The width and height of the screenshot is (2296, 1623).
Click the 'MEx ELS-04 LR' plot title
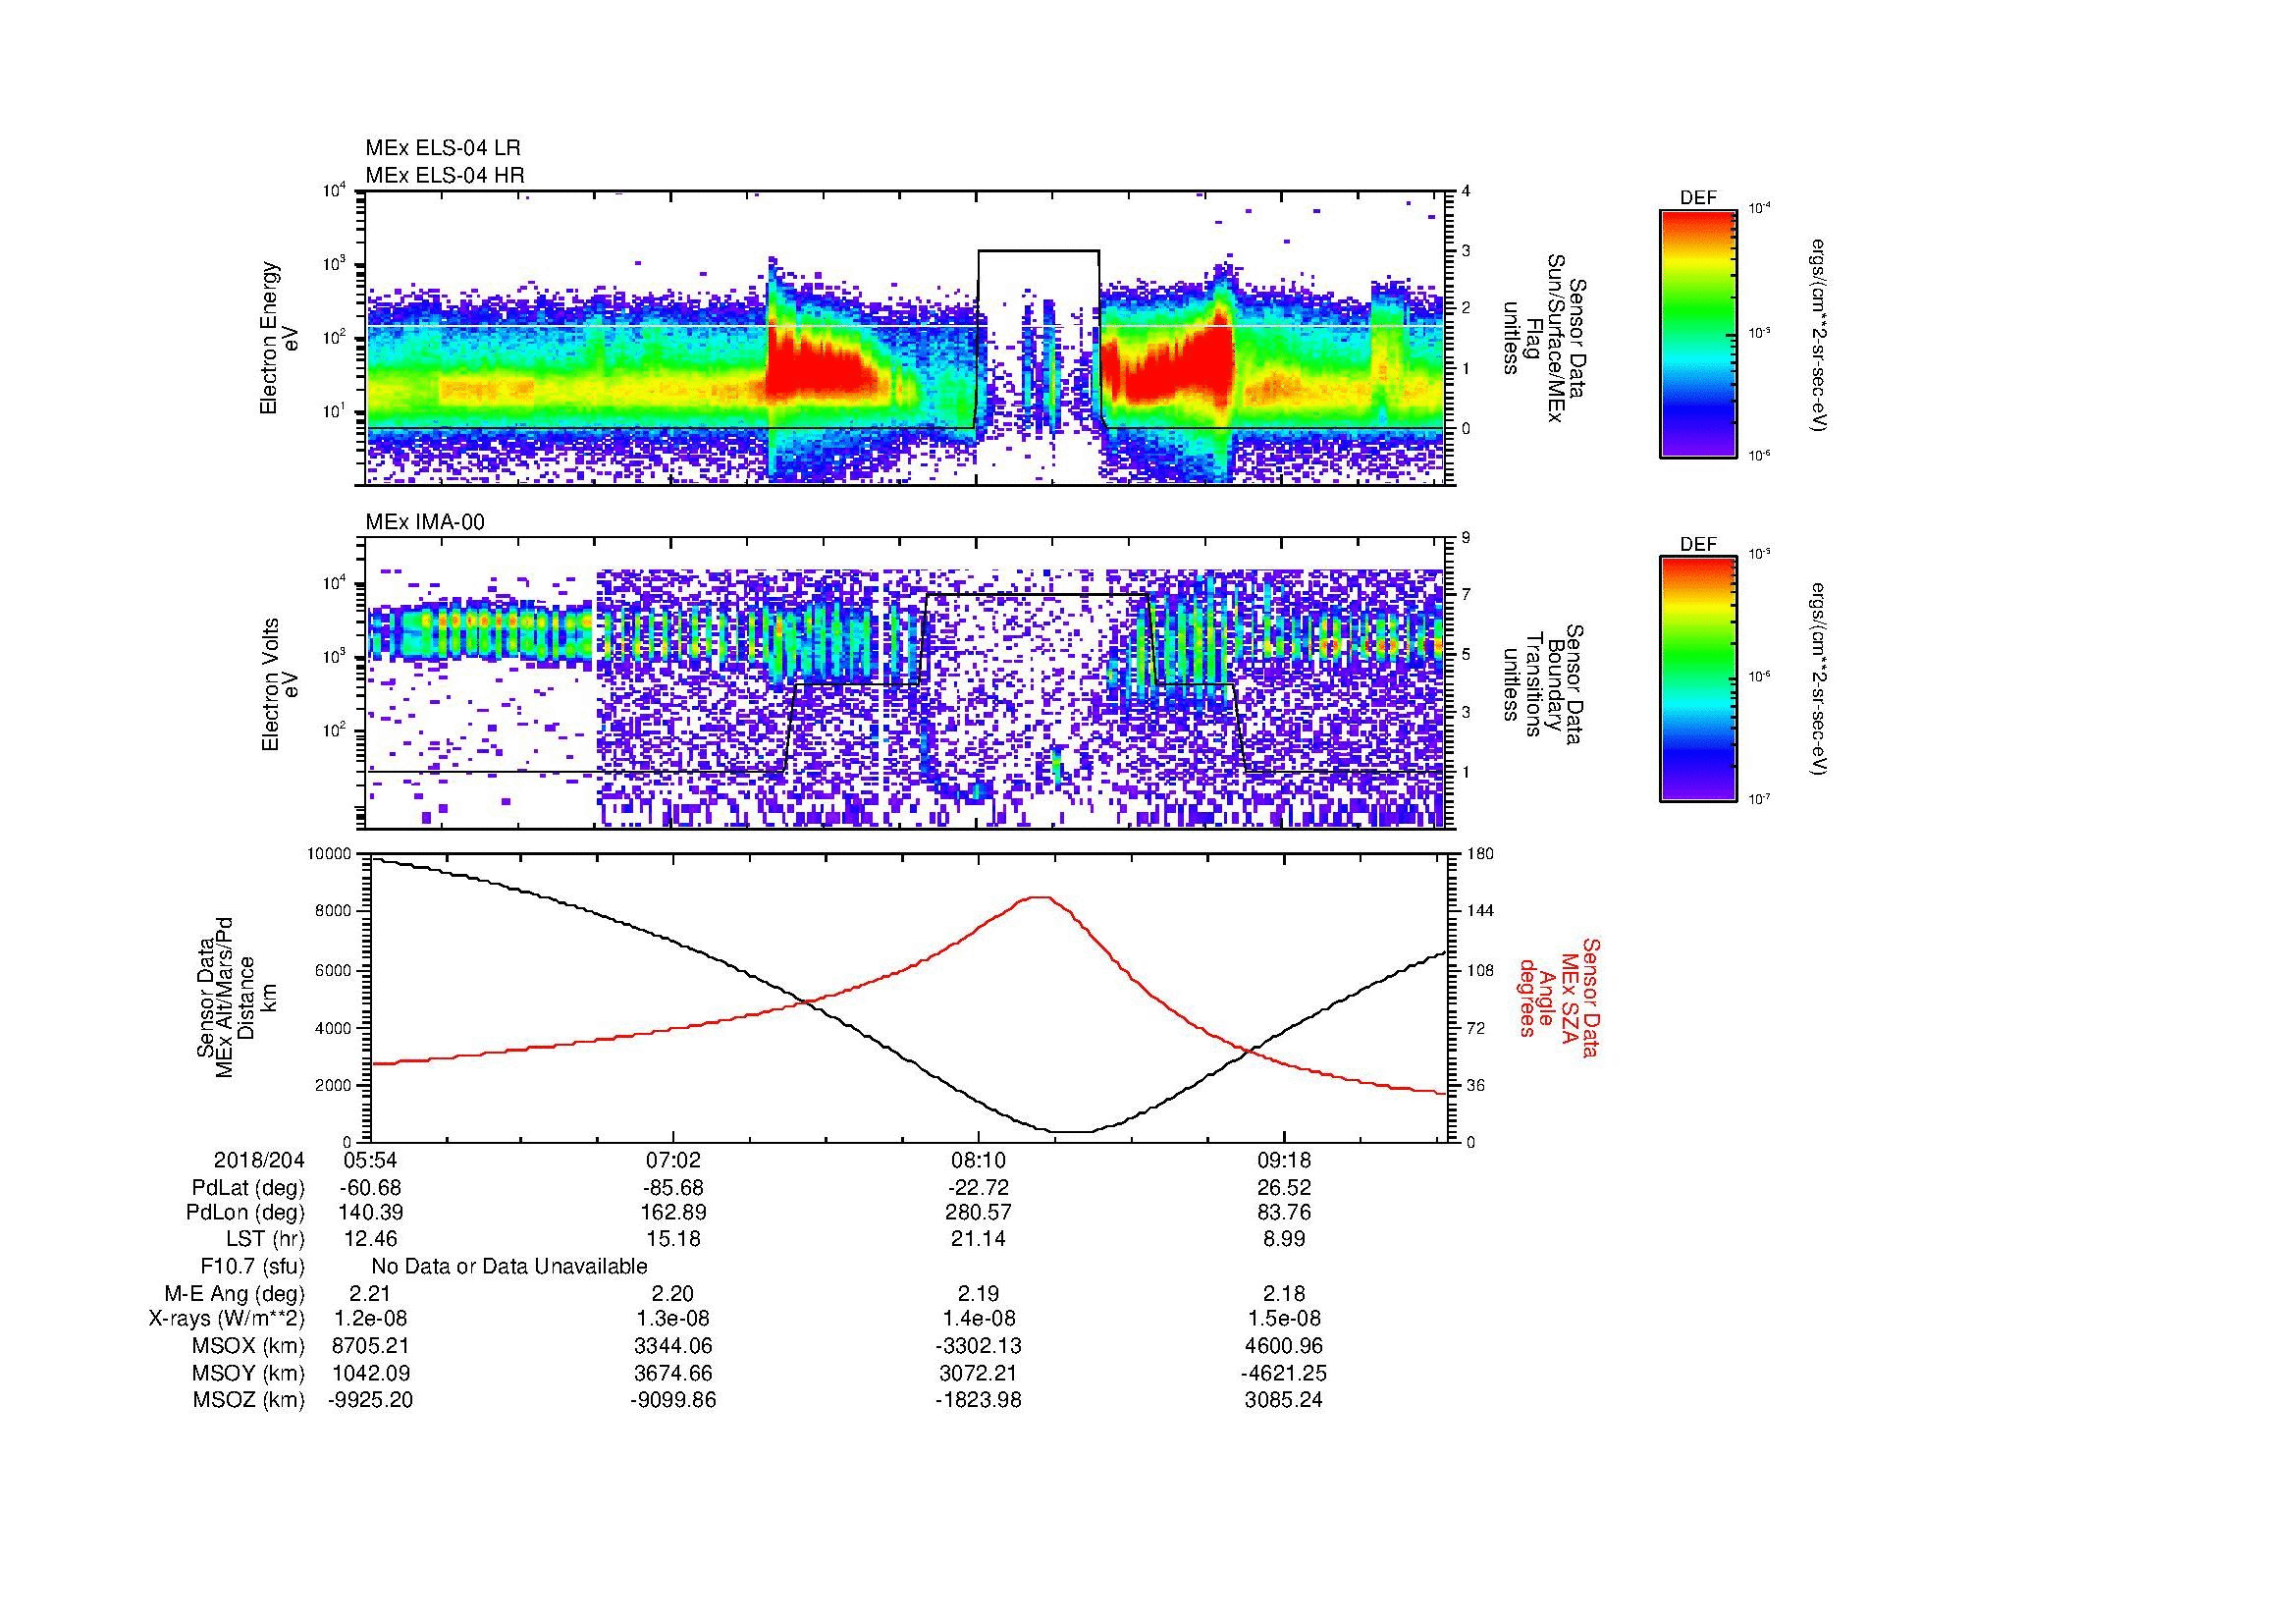443,148
